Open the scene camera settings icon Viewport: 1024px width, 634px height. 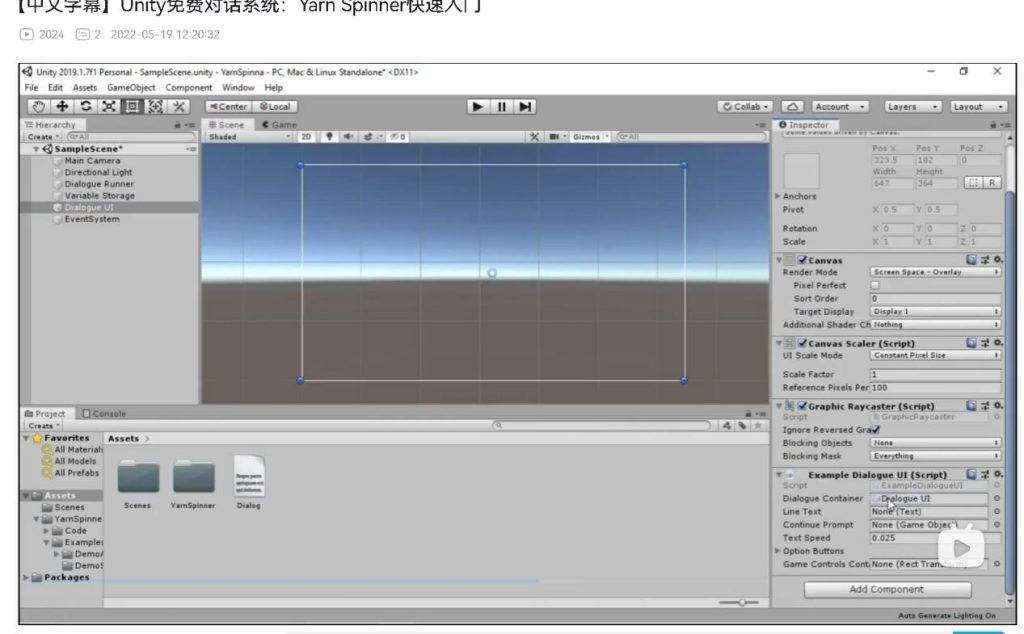tap(554, 136)
